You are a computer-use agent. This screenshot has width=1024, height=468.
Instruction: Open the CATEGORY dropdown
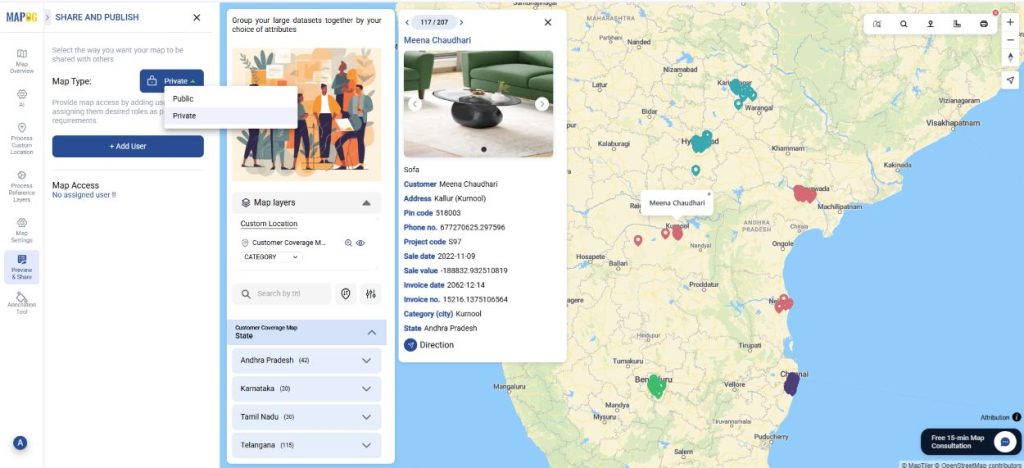pos(272,257)
